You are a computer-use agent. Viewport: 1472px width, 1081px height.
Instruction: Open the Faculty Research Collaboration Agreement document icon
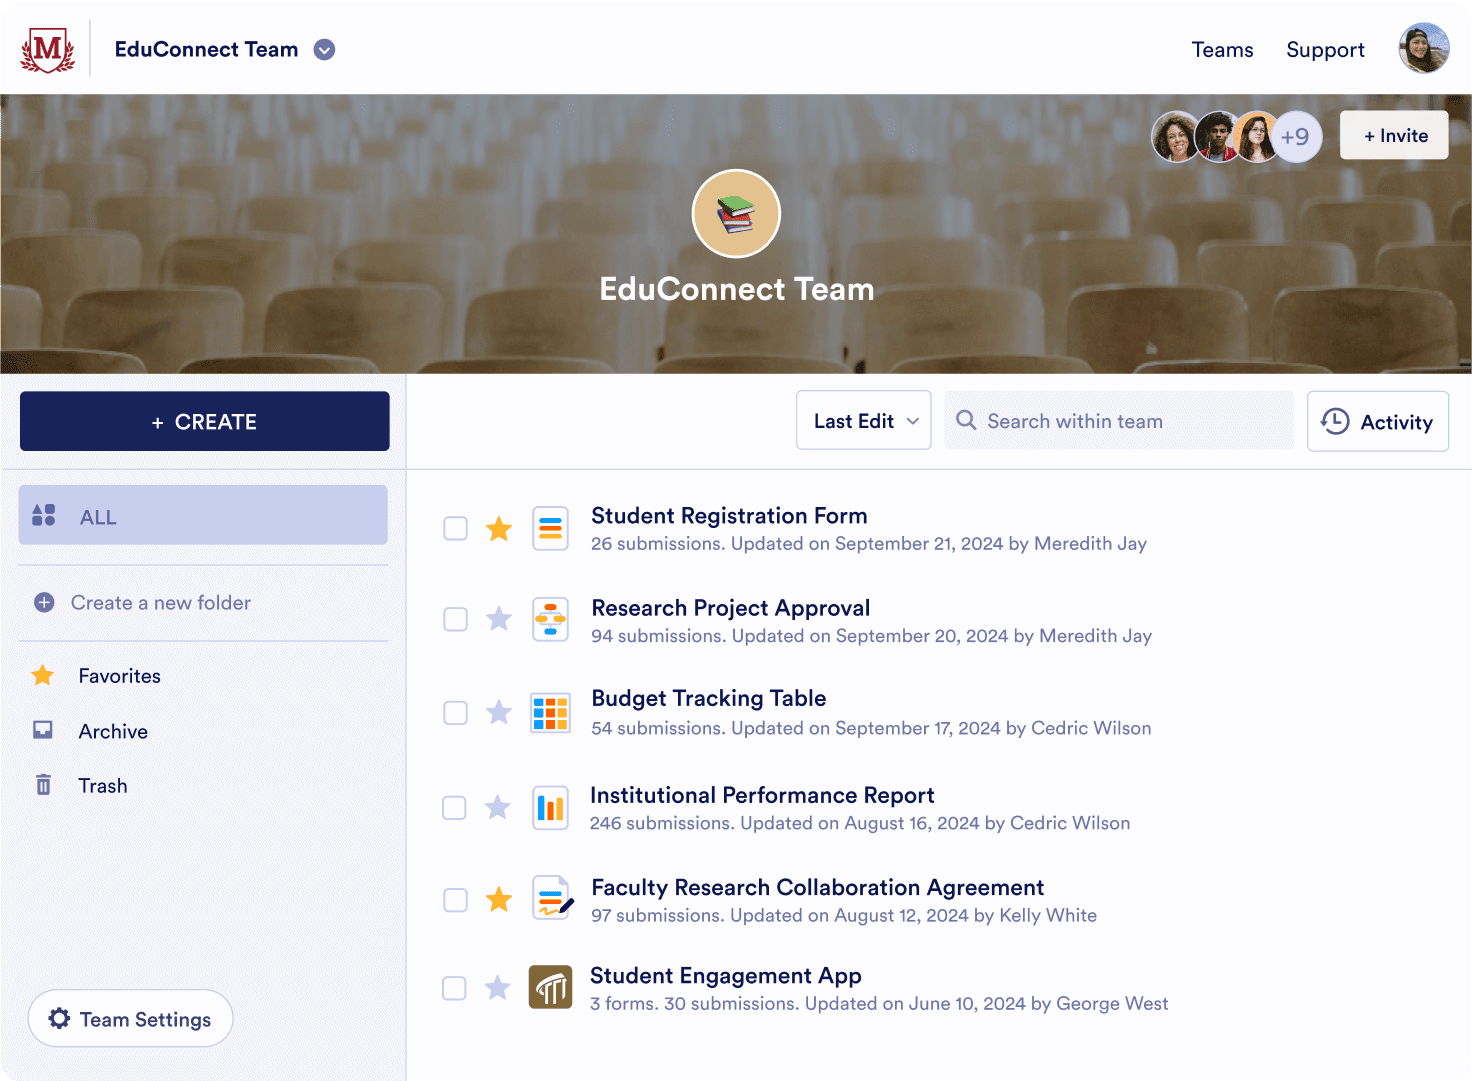(551, 898)
